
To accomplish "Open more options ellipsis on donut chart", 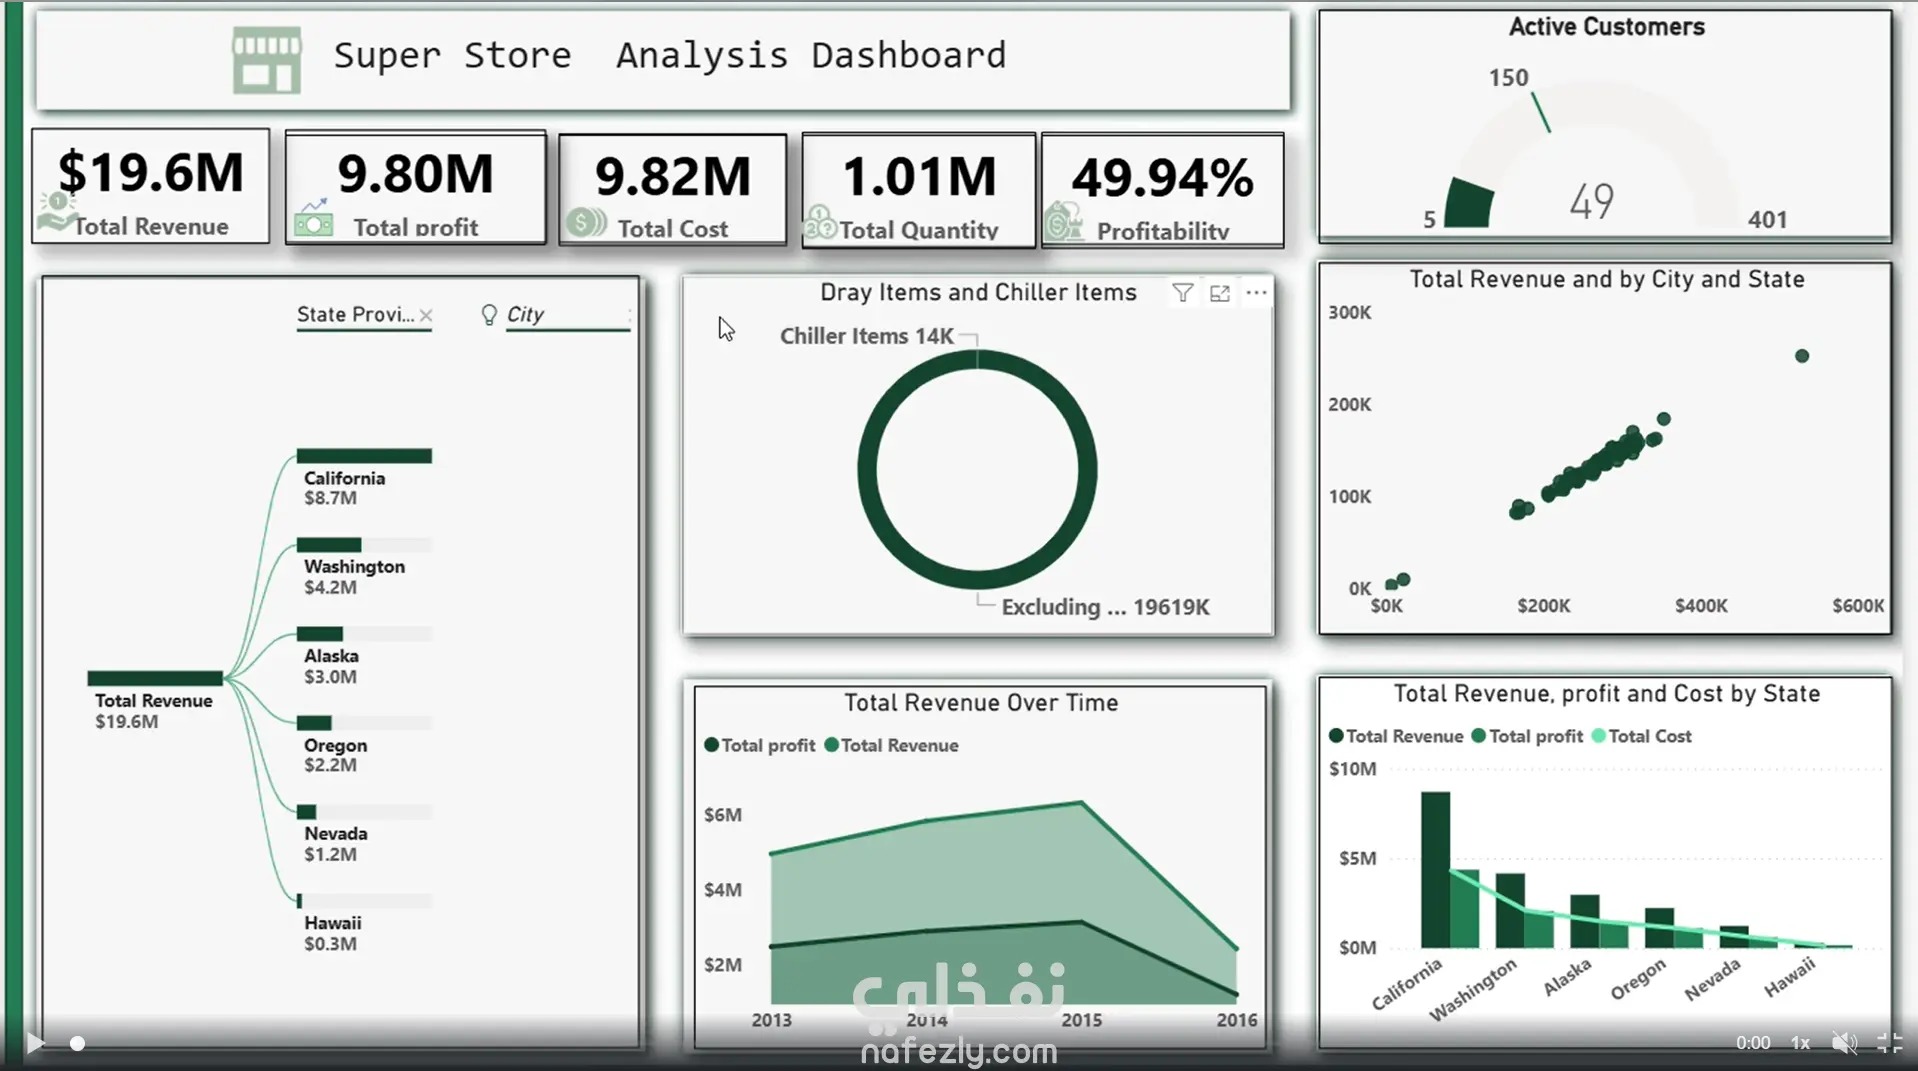I will point(1256,293).
